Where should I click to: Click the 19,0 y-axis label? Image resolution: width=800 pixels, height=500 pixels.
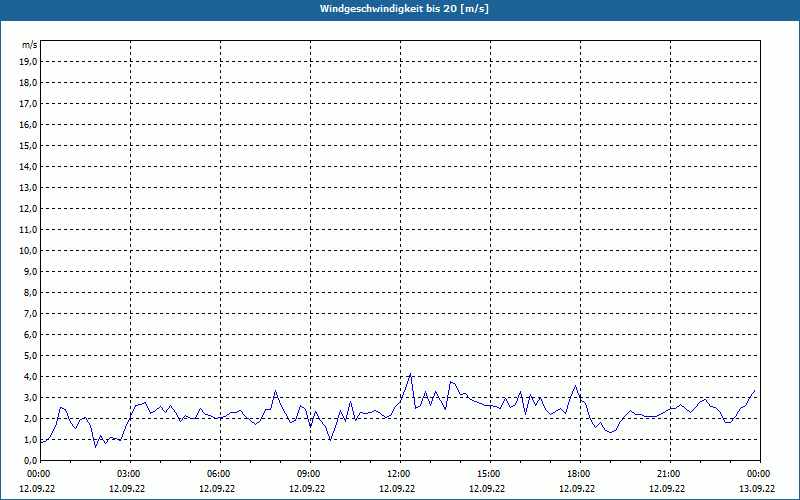click(29, 61)
